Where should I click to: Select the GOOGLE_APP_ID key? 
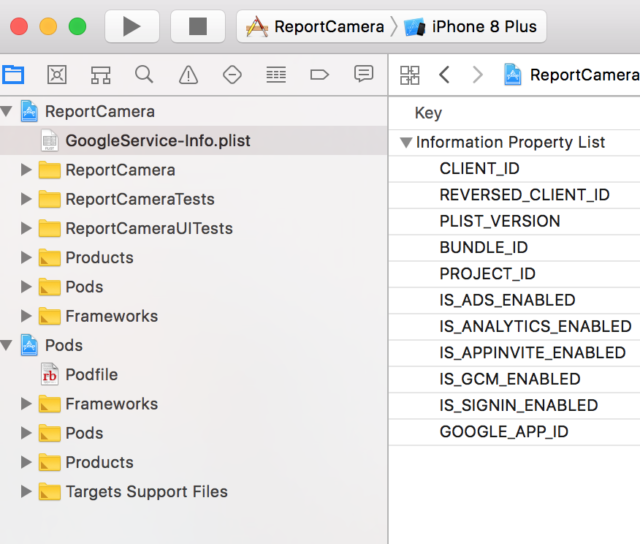coord(504,431)
